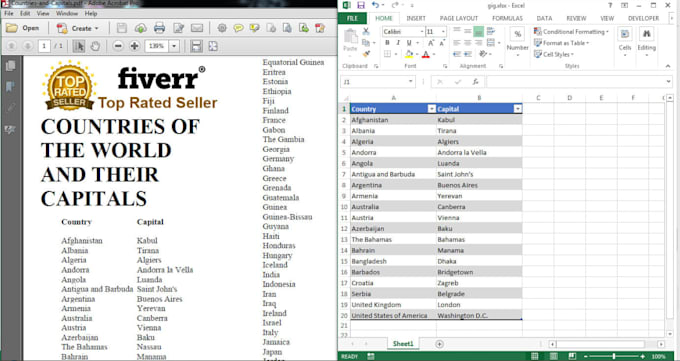Select the Sheet1 worksheet tab
The height and width of the screenshot is (361, 680).
click(403, 344)
